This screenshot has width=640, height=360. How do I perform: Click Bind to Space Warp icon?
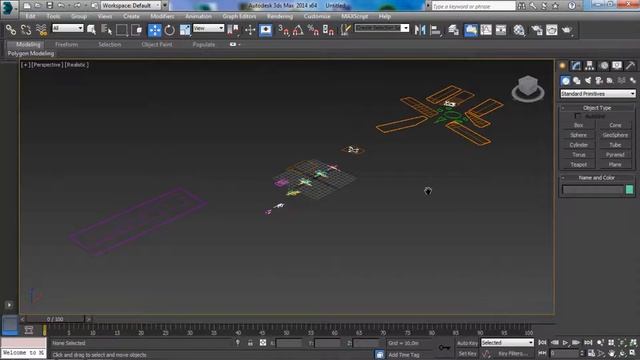(x=41, y=30)
